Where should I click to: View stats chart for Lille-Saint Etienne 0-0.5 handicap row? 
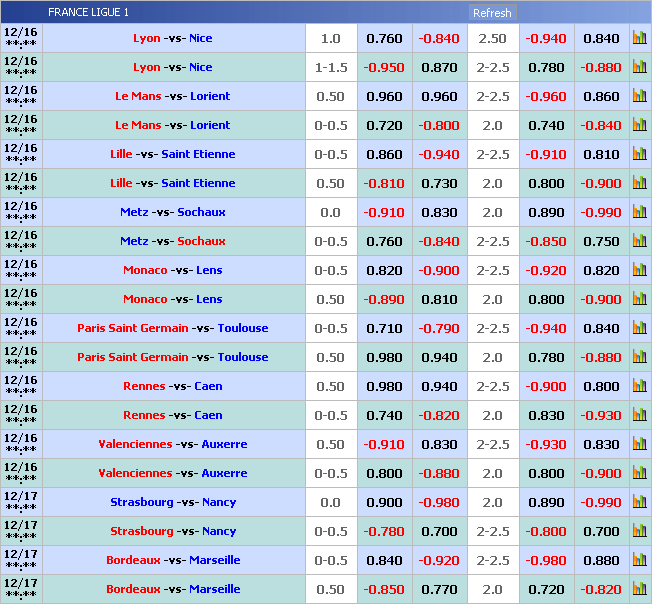[x=640, y=155]
